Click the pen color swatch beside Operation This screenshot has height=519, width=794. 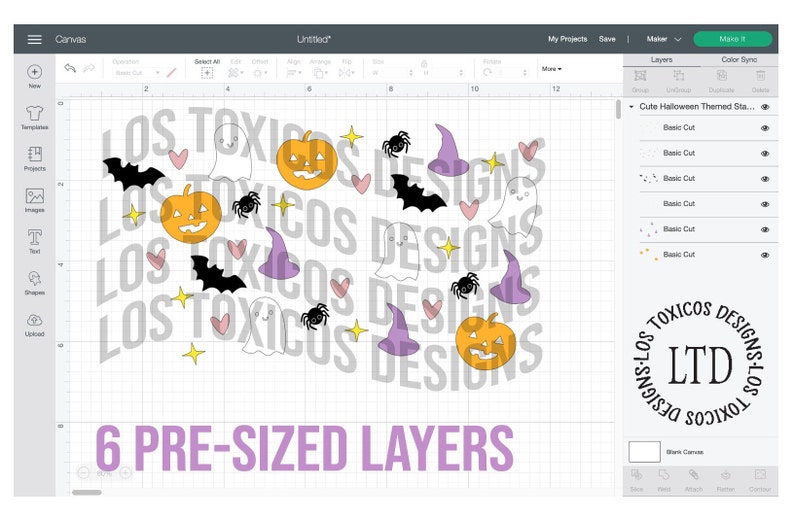coord(171,73)
